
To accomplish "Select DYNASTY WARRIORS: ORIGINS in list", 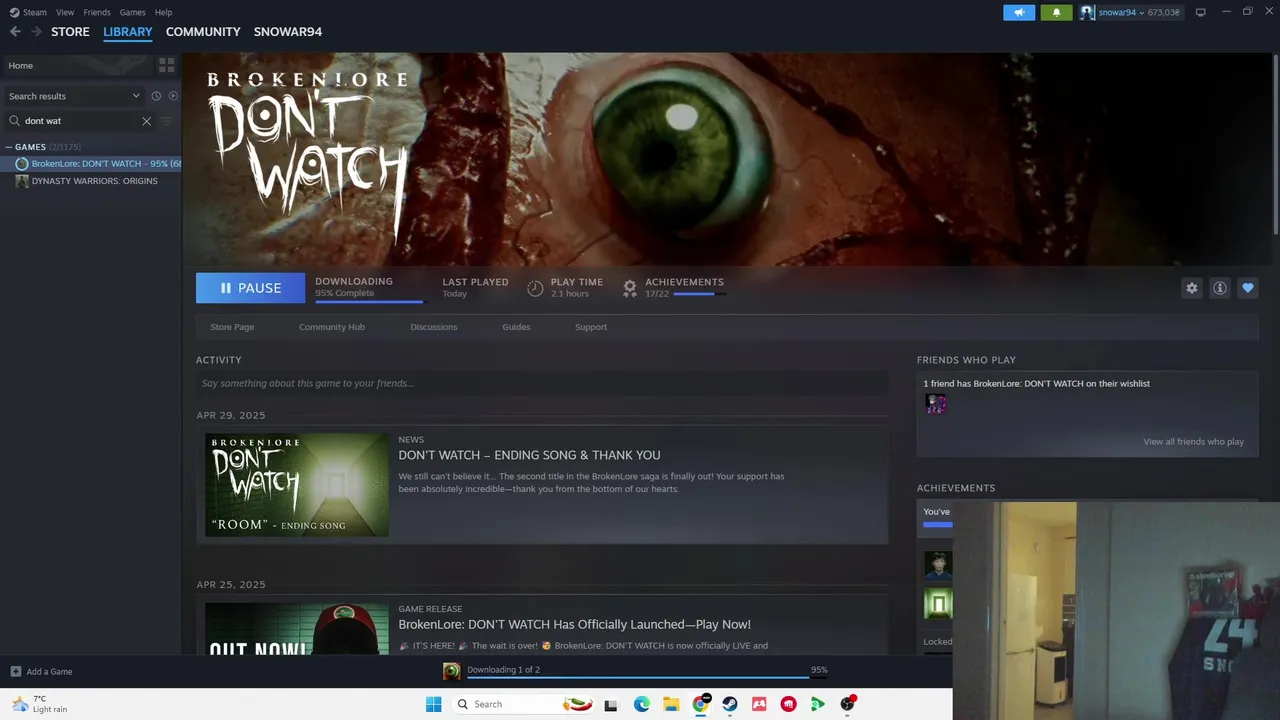I will pyautogui.click(x=94, y=181).
